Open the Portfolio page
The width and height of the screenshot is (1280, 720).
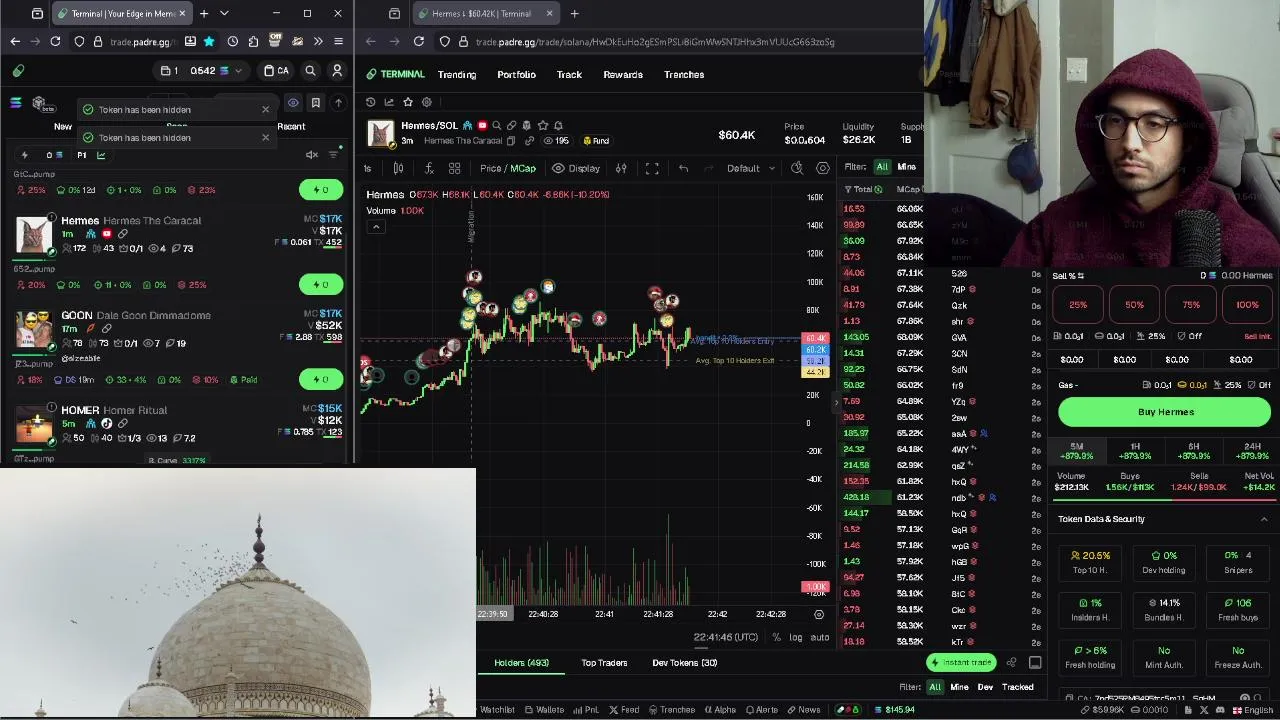click(x=516, y=74)
